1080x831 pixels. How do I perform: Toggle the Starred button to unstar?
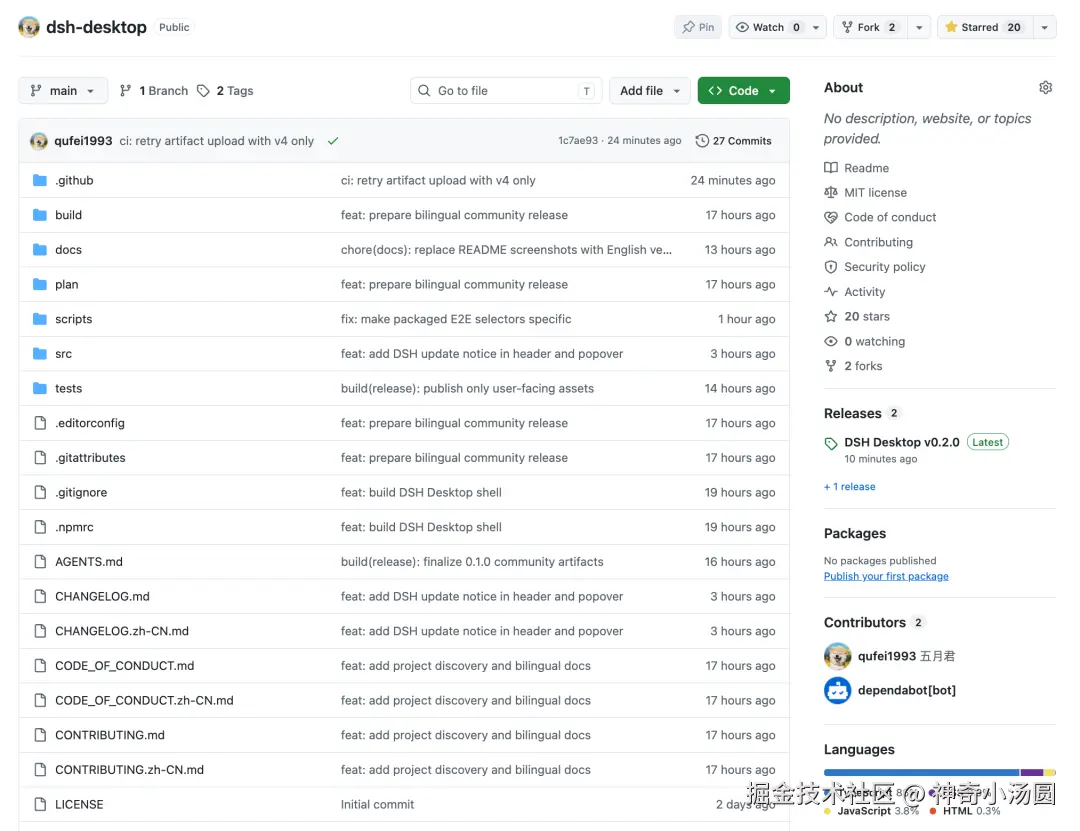pyautogui.click(x=984, y=27)
